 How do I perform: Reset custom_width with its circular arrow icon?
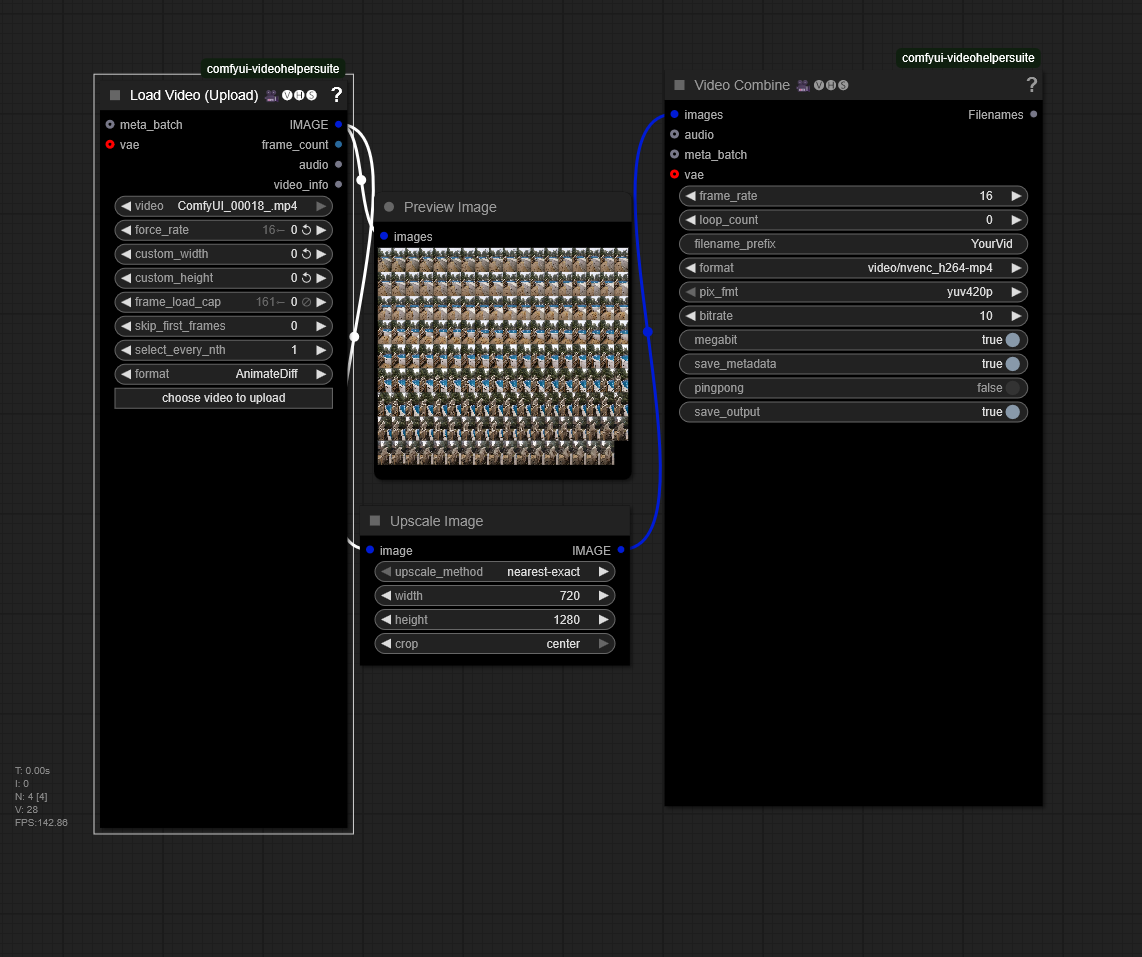(x=307, y=254)
